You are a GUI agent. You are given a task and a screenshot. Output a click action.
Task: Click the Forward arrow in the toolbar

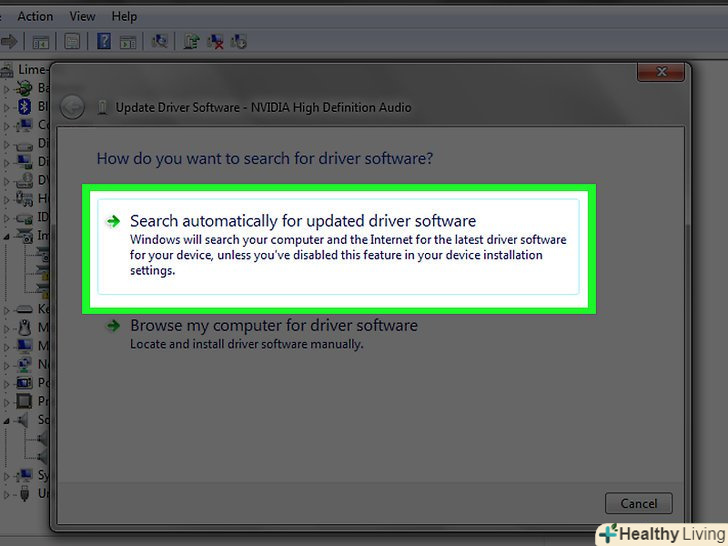pos(8,42)
